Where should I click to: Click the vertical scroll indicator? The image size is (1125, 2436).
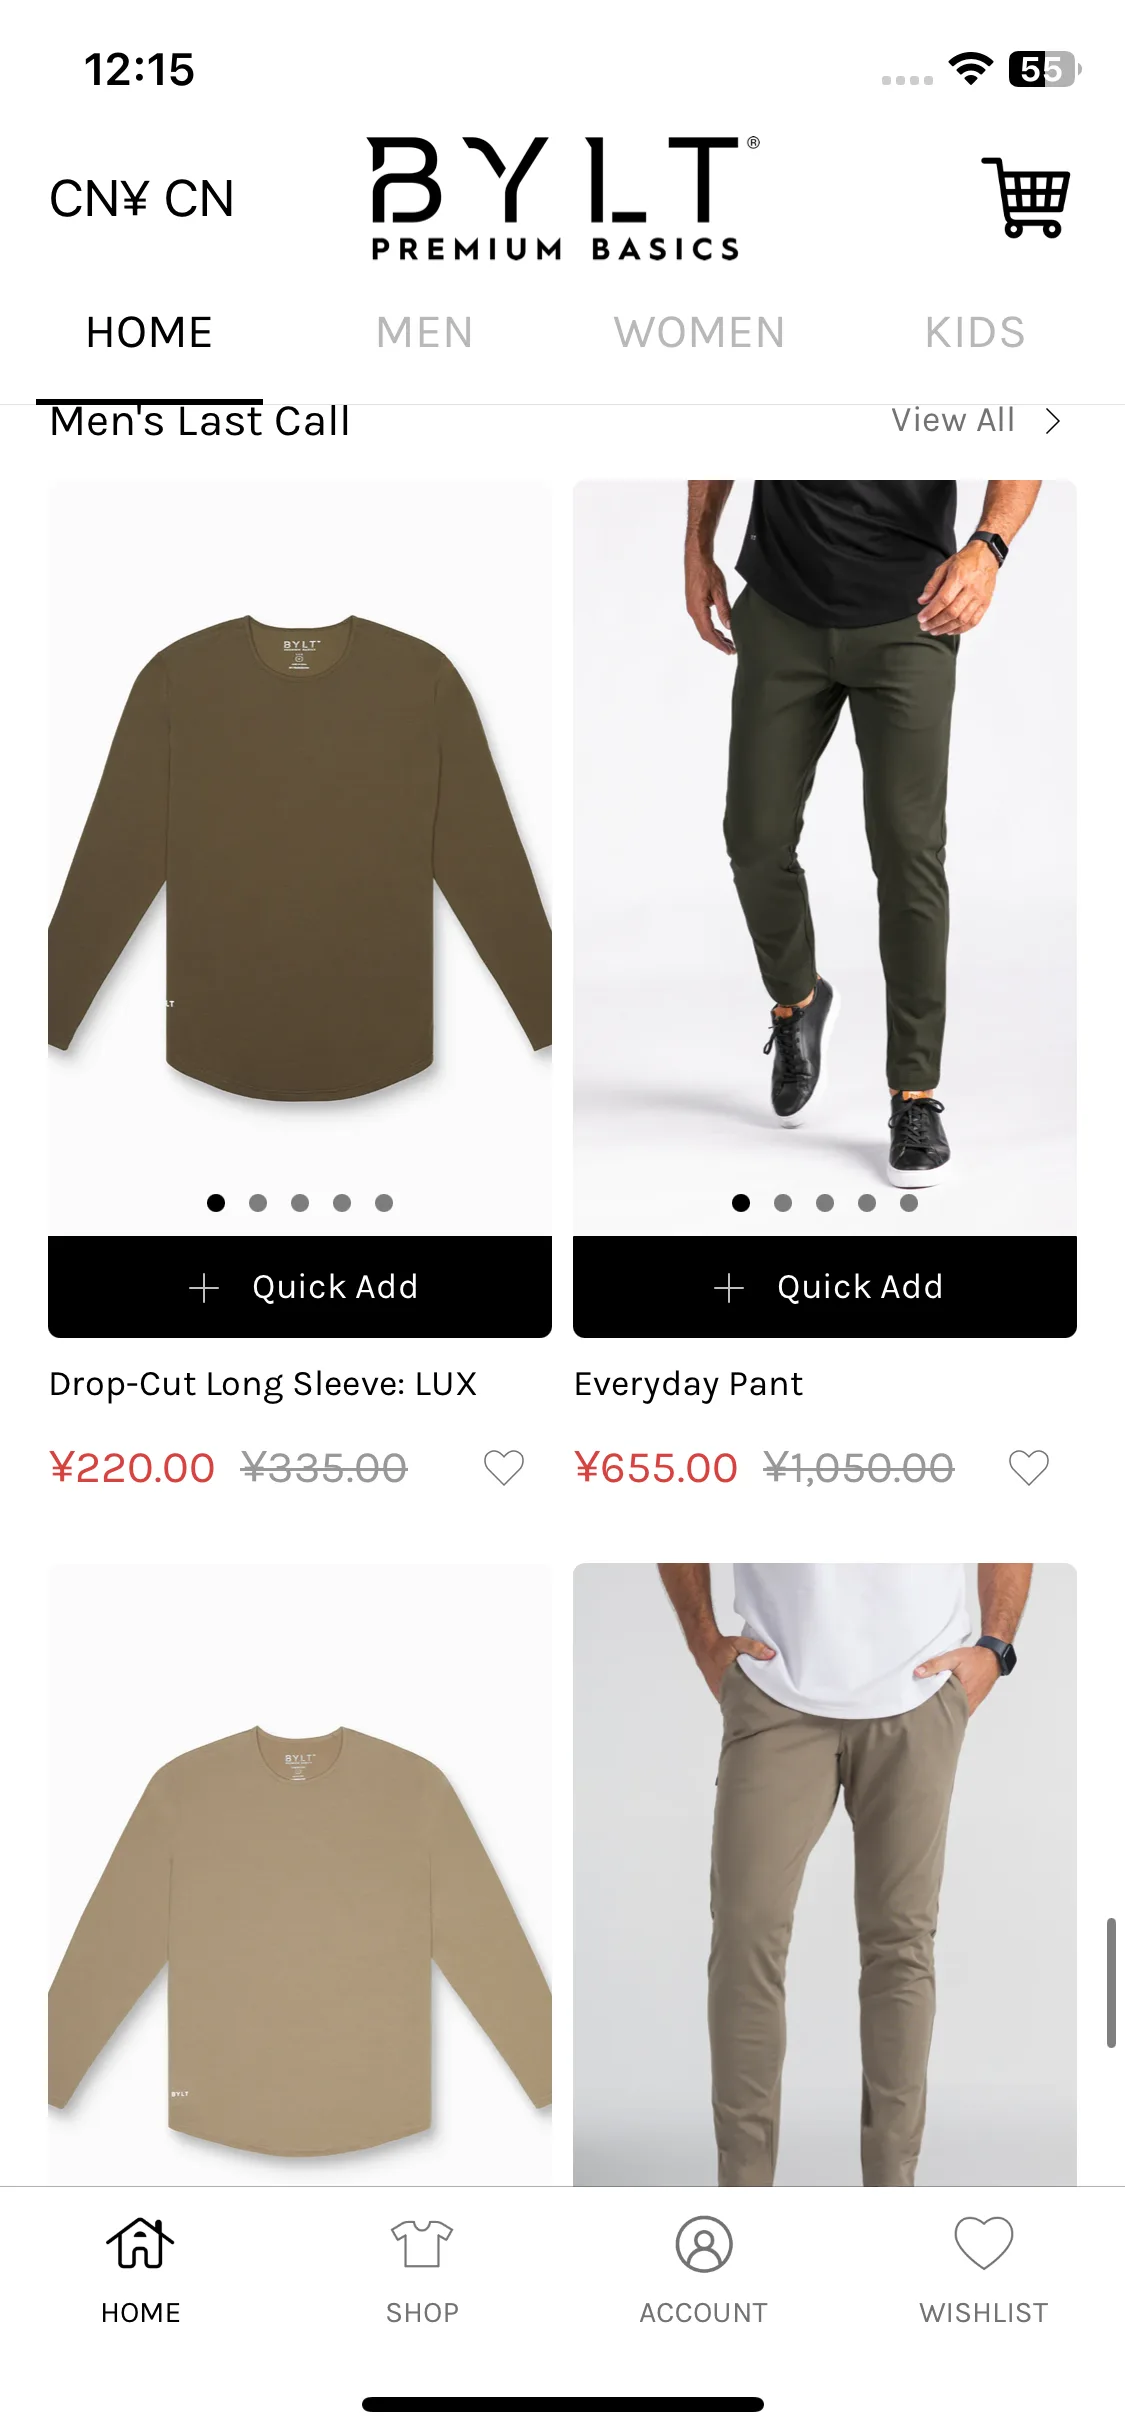point(1111,1982)
